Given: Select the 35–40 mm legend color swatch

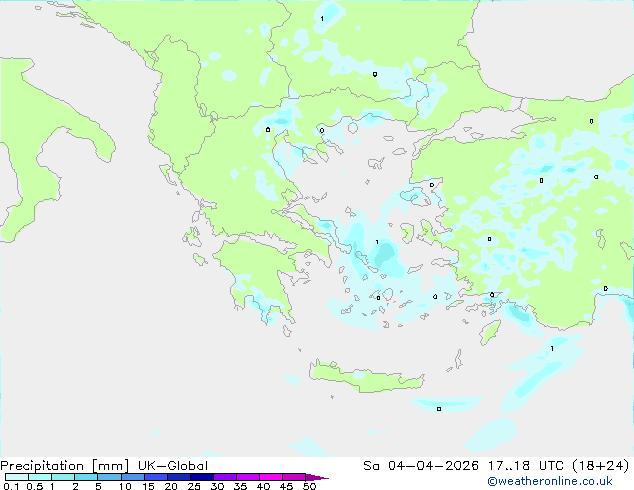Looking at the screenshot, I should pyautogui.click(x=248, y=477).
